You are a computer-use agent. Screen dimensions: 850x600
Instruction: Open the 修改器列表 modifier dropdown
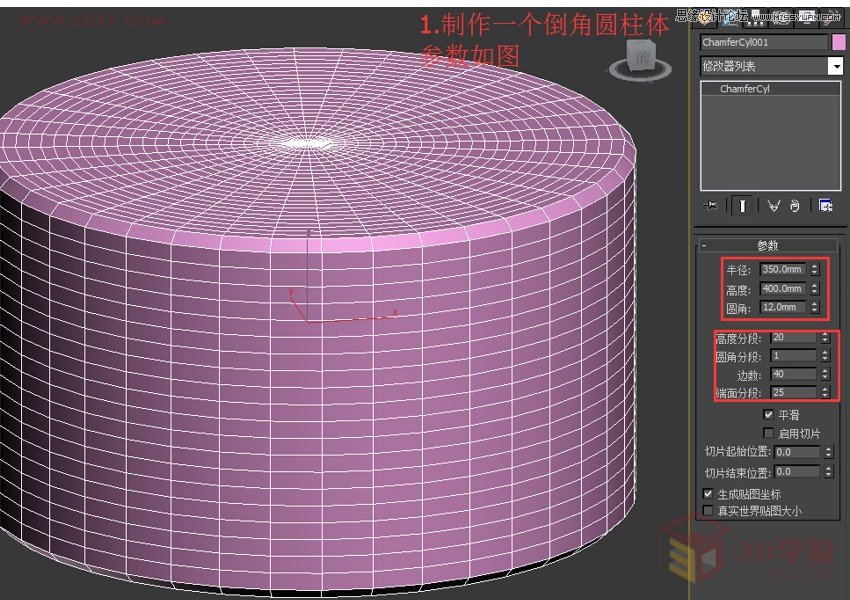[838, 65]
